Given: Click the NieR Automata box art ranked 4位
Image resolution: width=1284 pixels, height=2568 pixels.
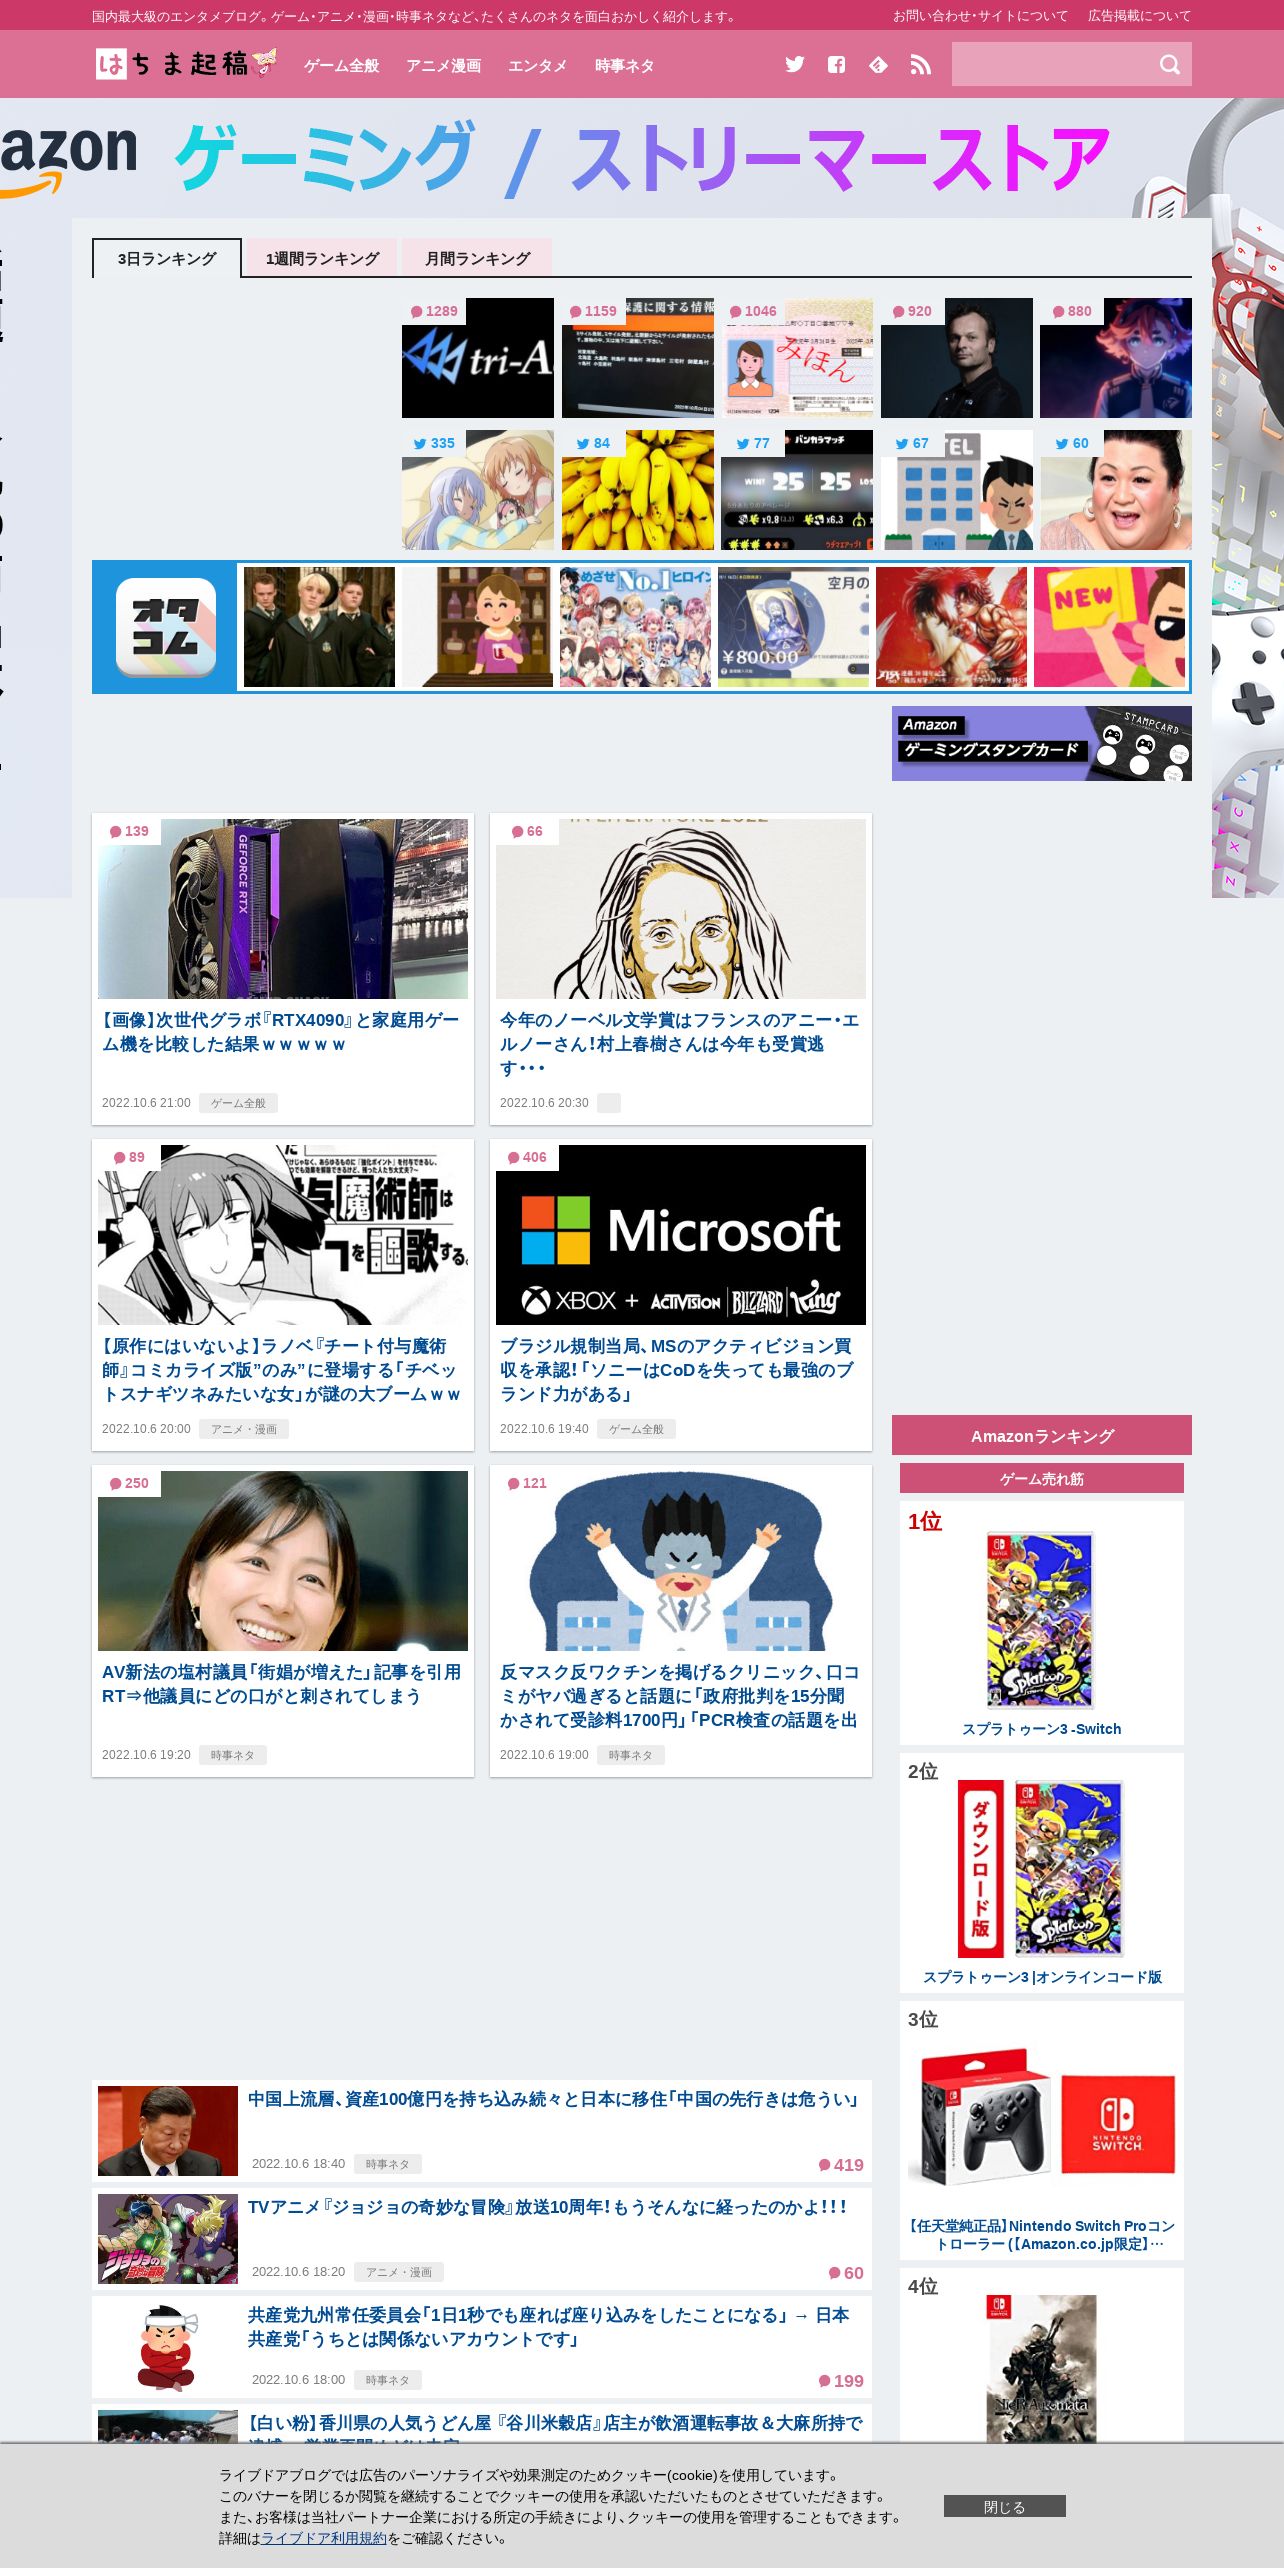Looking at the screenshot, I should click(x=1042, y=2368).
